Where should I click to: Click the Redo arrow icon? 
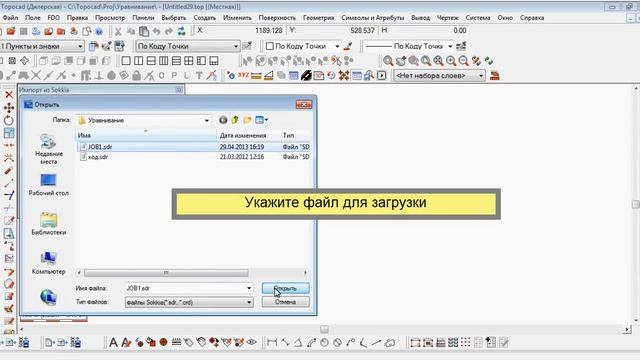(x=169, y=31)
